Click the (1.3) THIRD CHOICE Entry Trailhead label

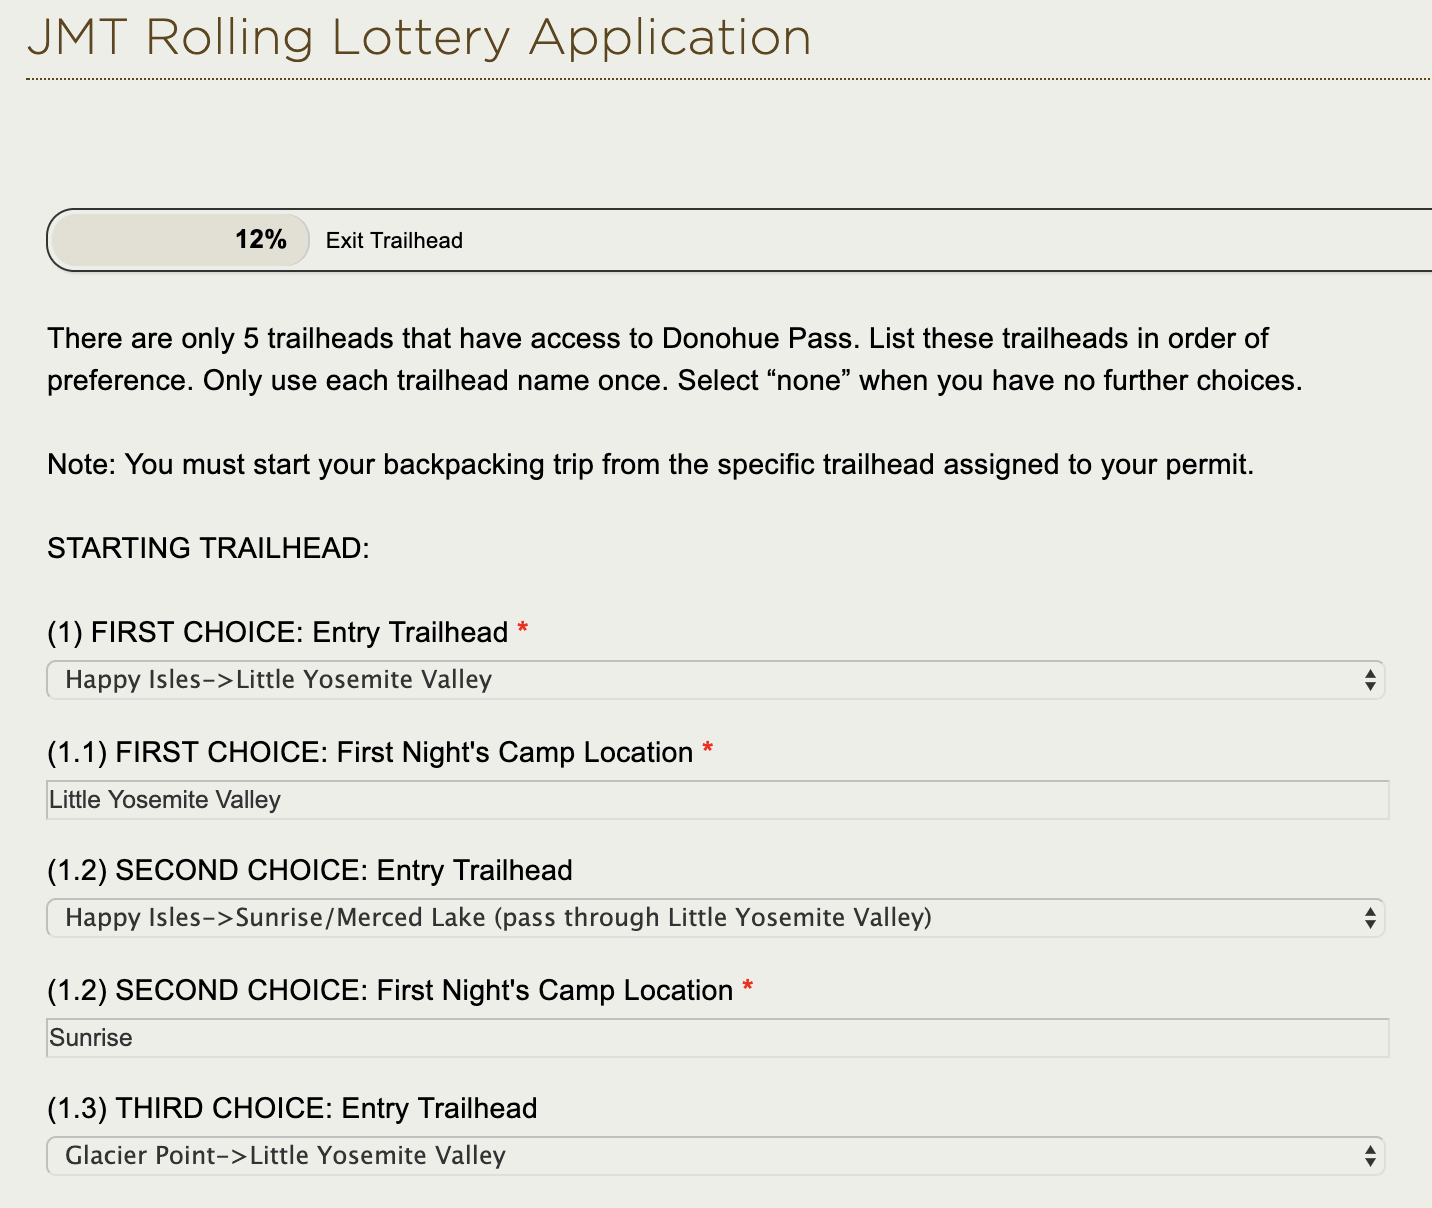[291, 1108]
